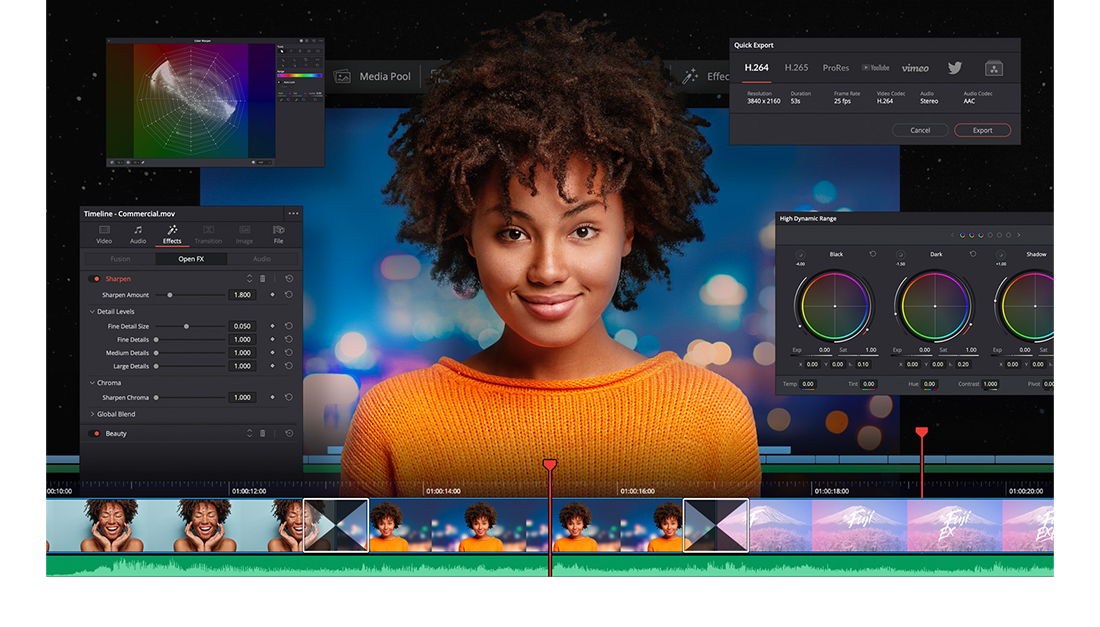
Task: Select the laughing woman clip thumbnail
Action: (x=175, y=525)
